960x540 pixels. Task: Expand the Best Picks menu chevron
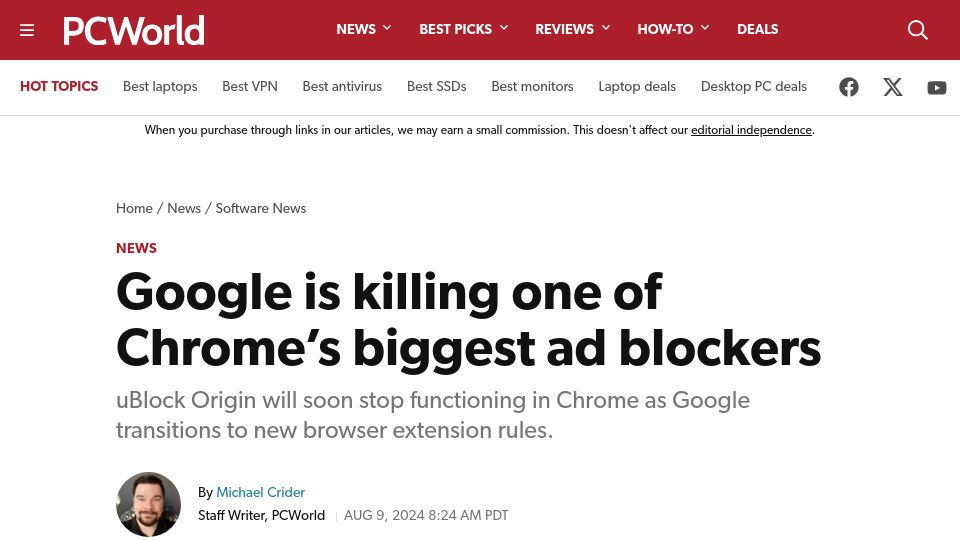tap(504, 28)
